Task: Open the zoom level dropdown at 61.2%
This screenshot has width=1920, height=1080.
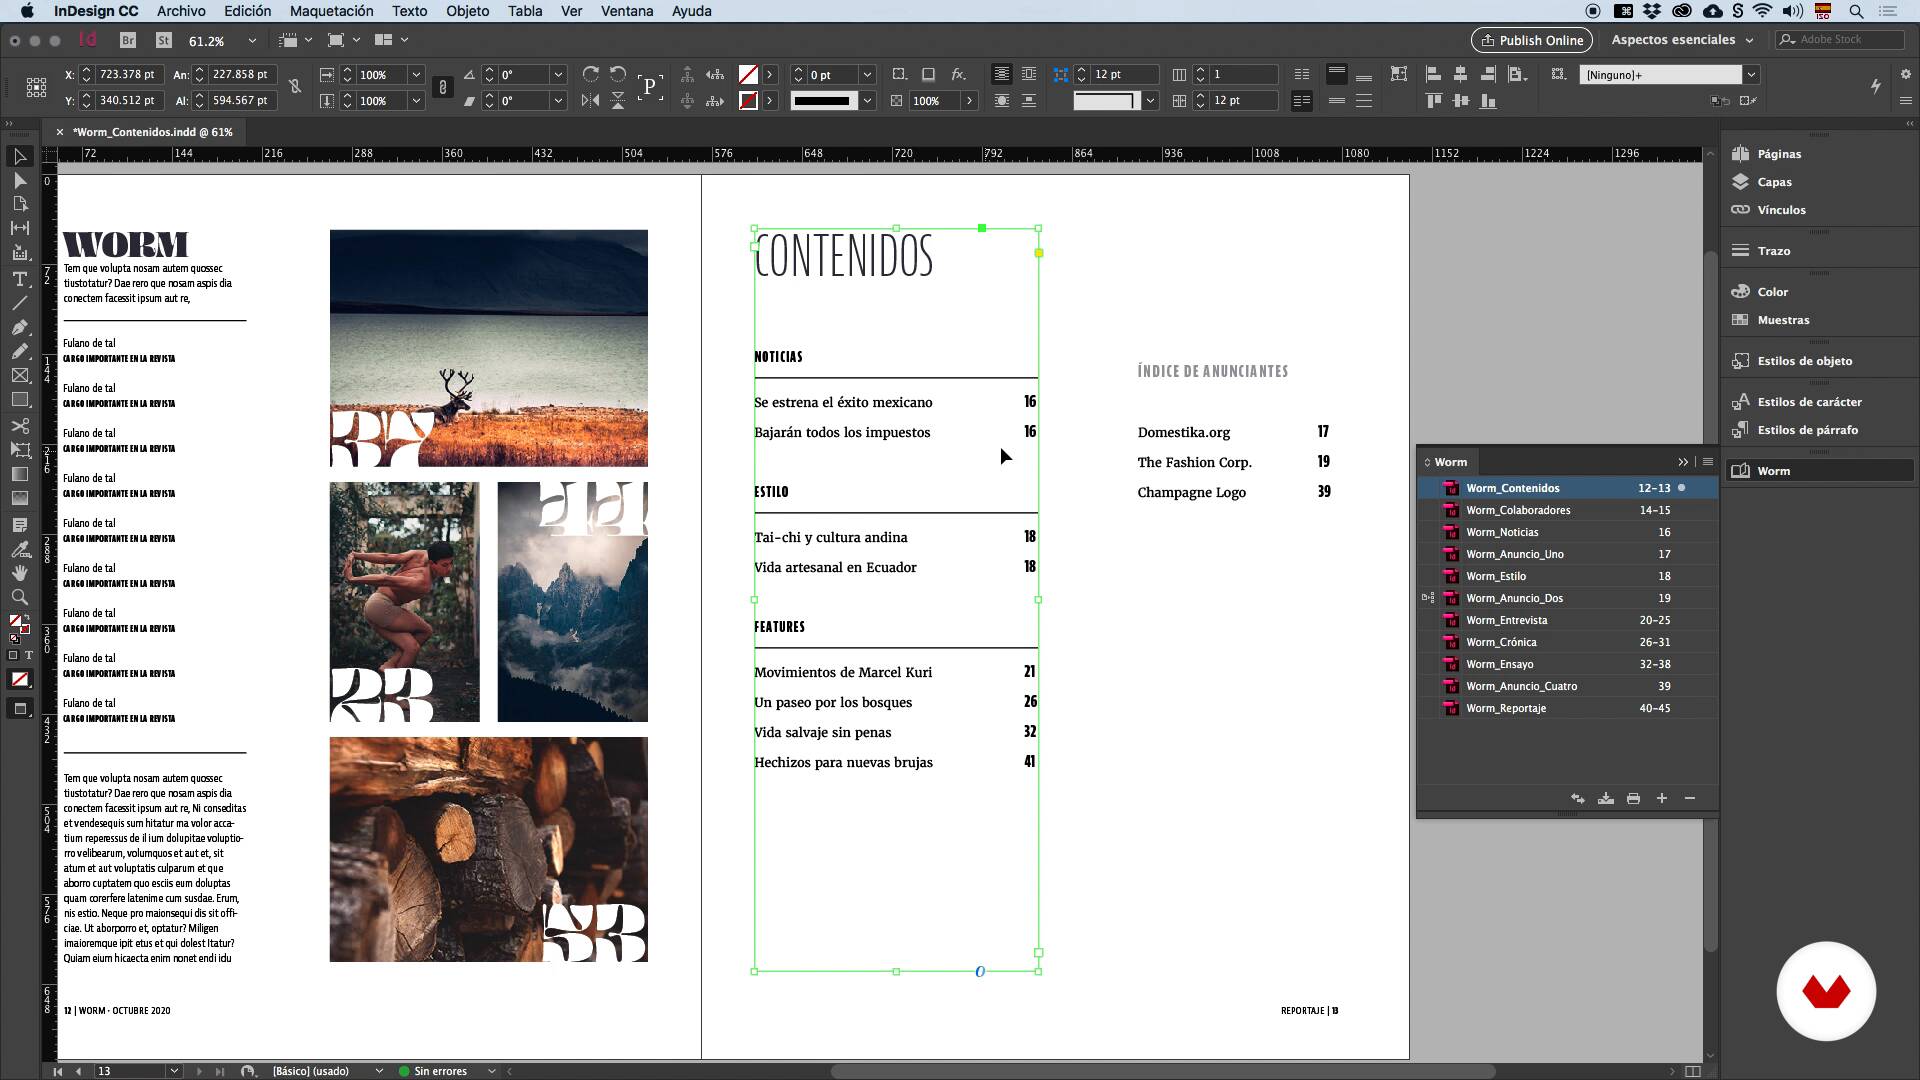Action: click(252, 41)
